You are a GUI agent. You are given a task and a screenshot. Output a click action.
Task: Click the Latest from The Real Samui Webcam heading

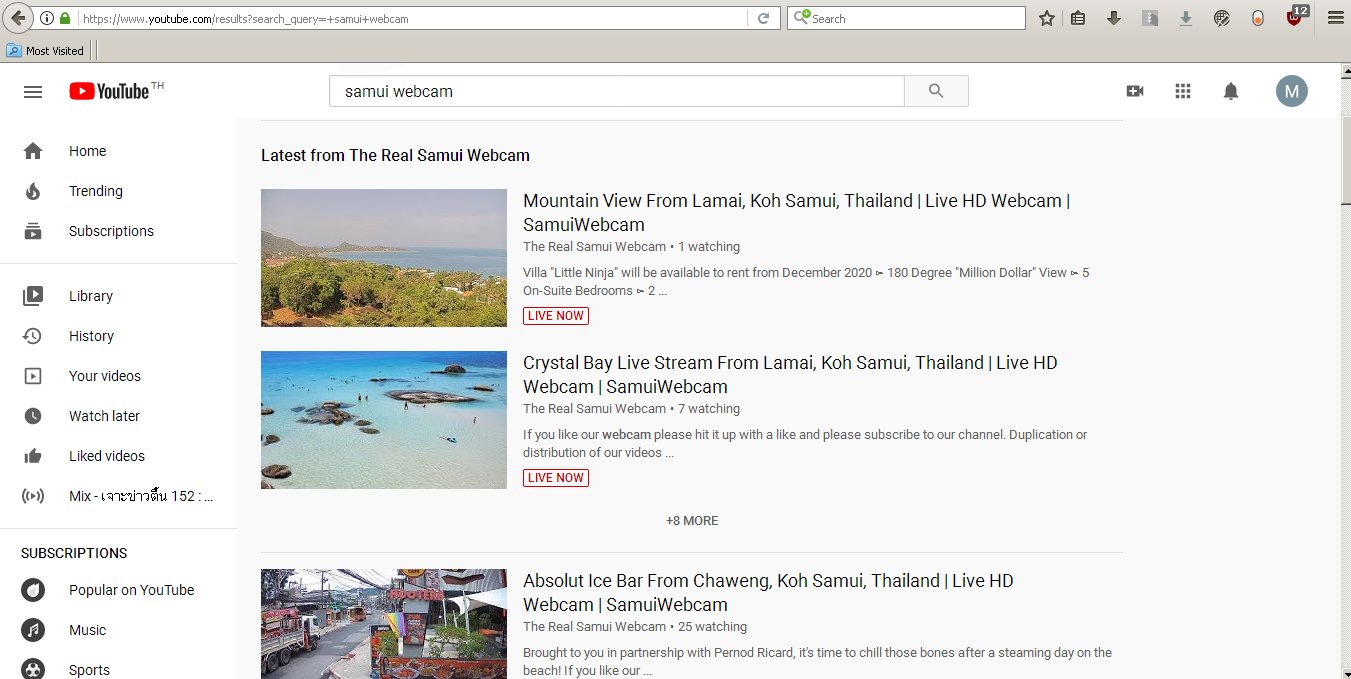click(395, 155)
